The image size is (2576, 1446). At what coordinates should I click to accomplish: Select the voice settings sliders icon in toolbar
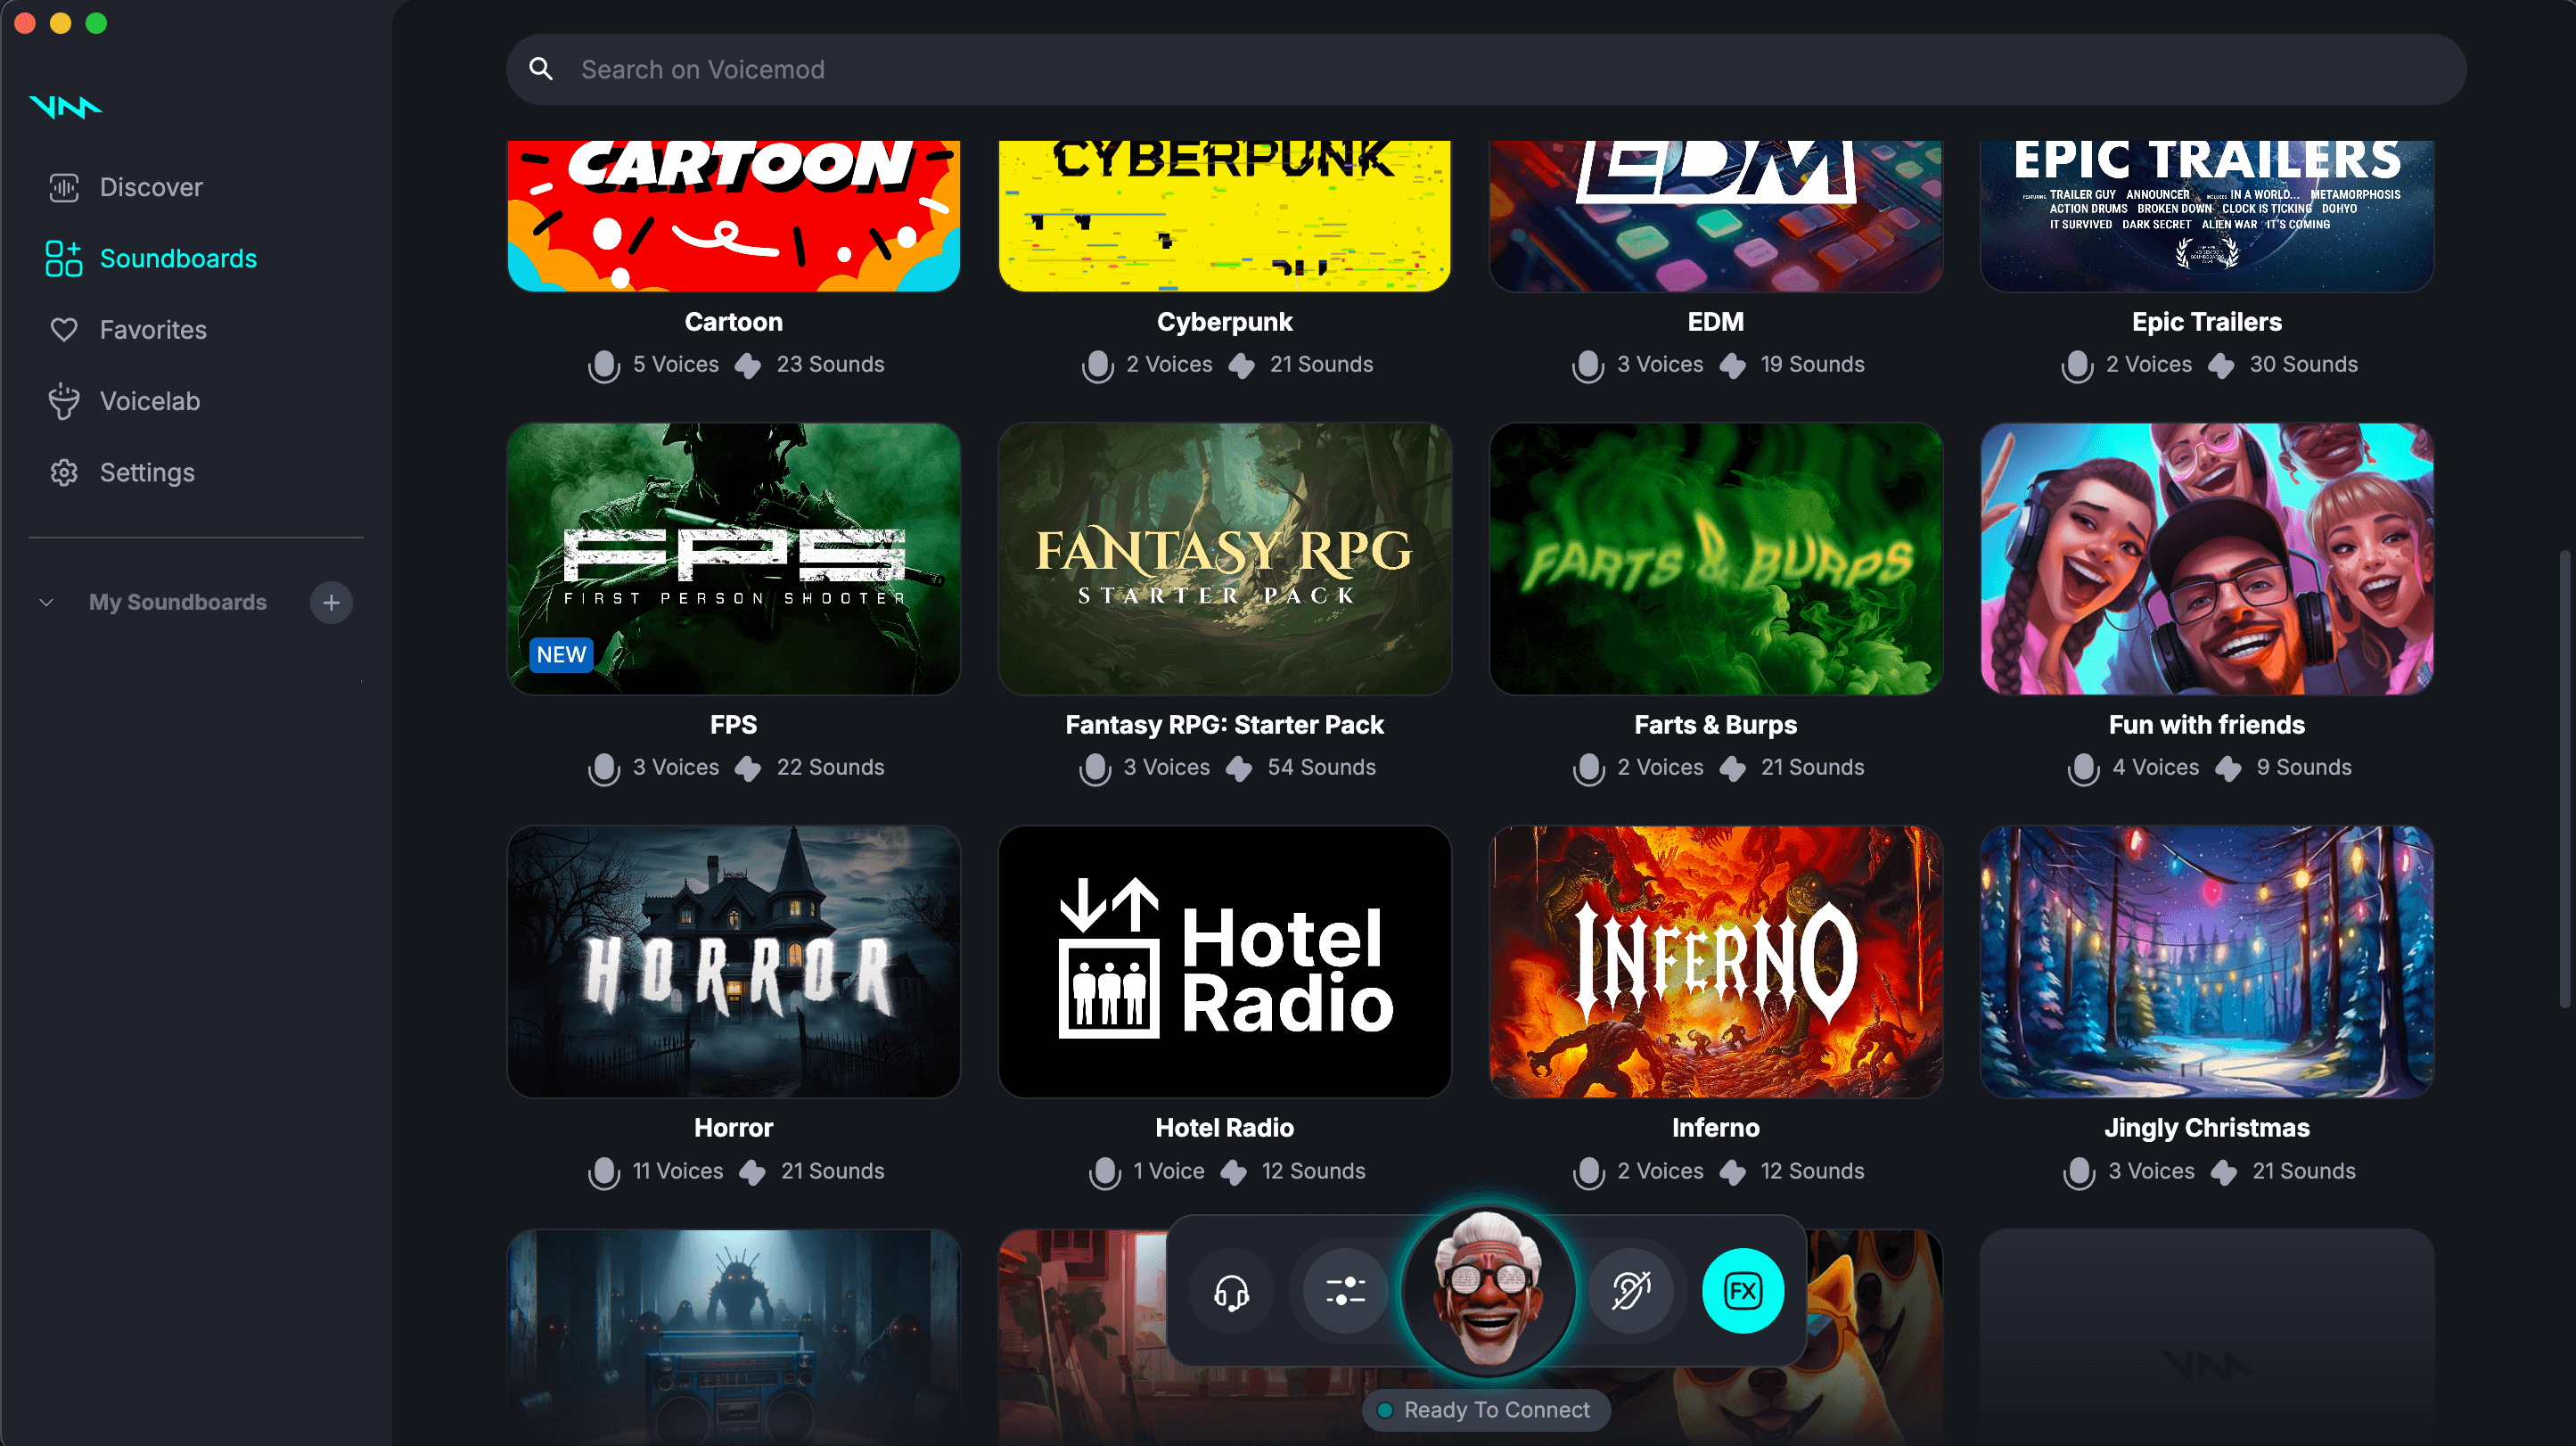click(x=1345, y=1290)
